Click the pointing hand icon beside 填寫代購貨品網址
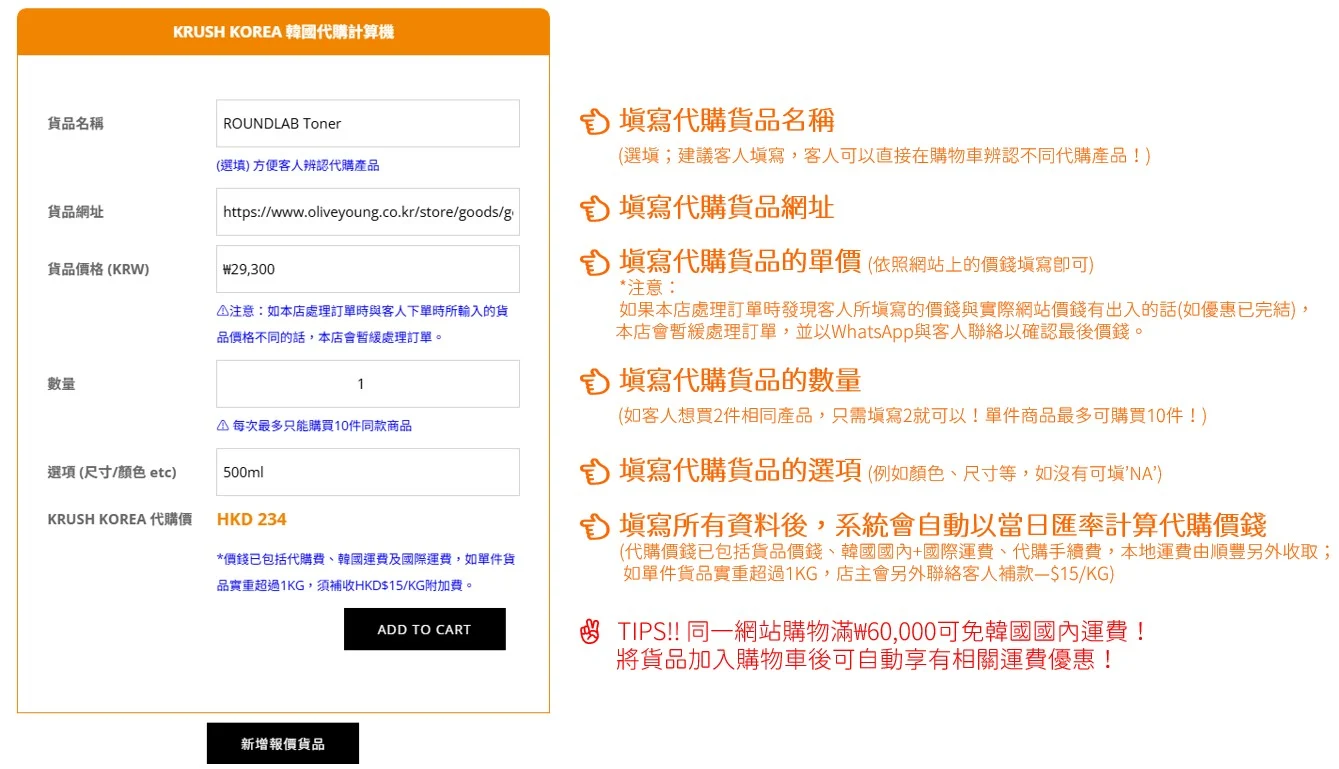 tap(595, 209)
